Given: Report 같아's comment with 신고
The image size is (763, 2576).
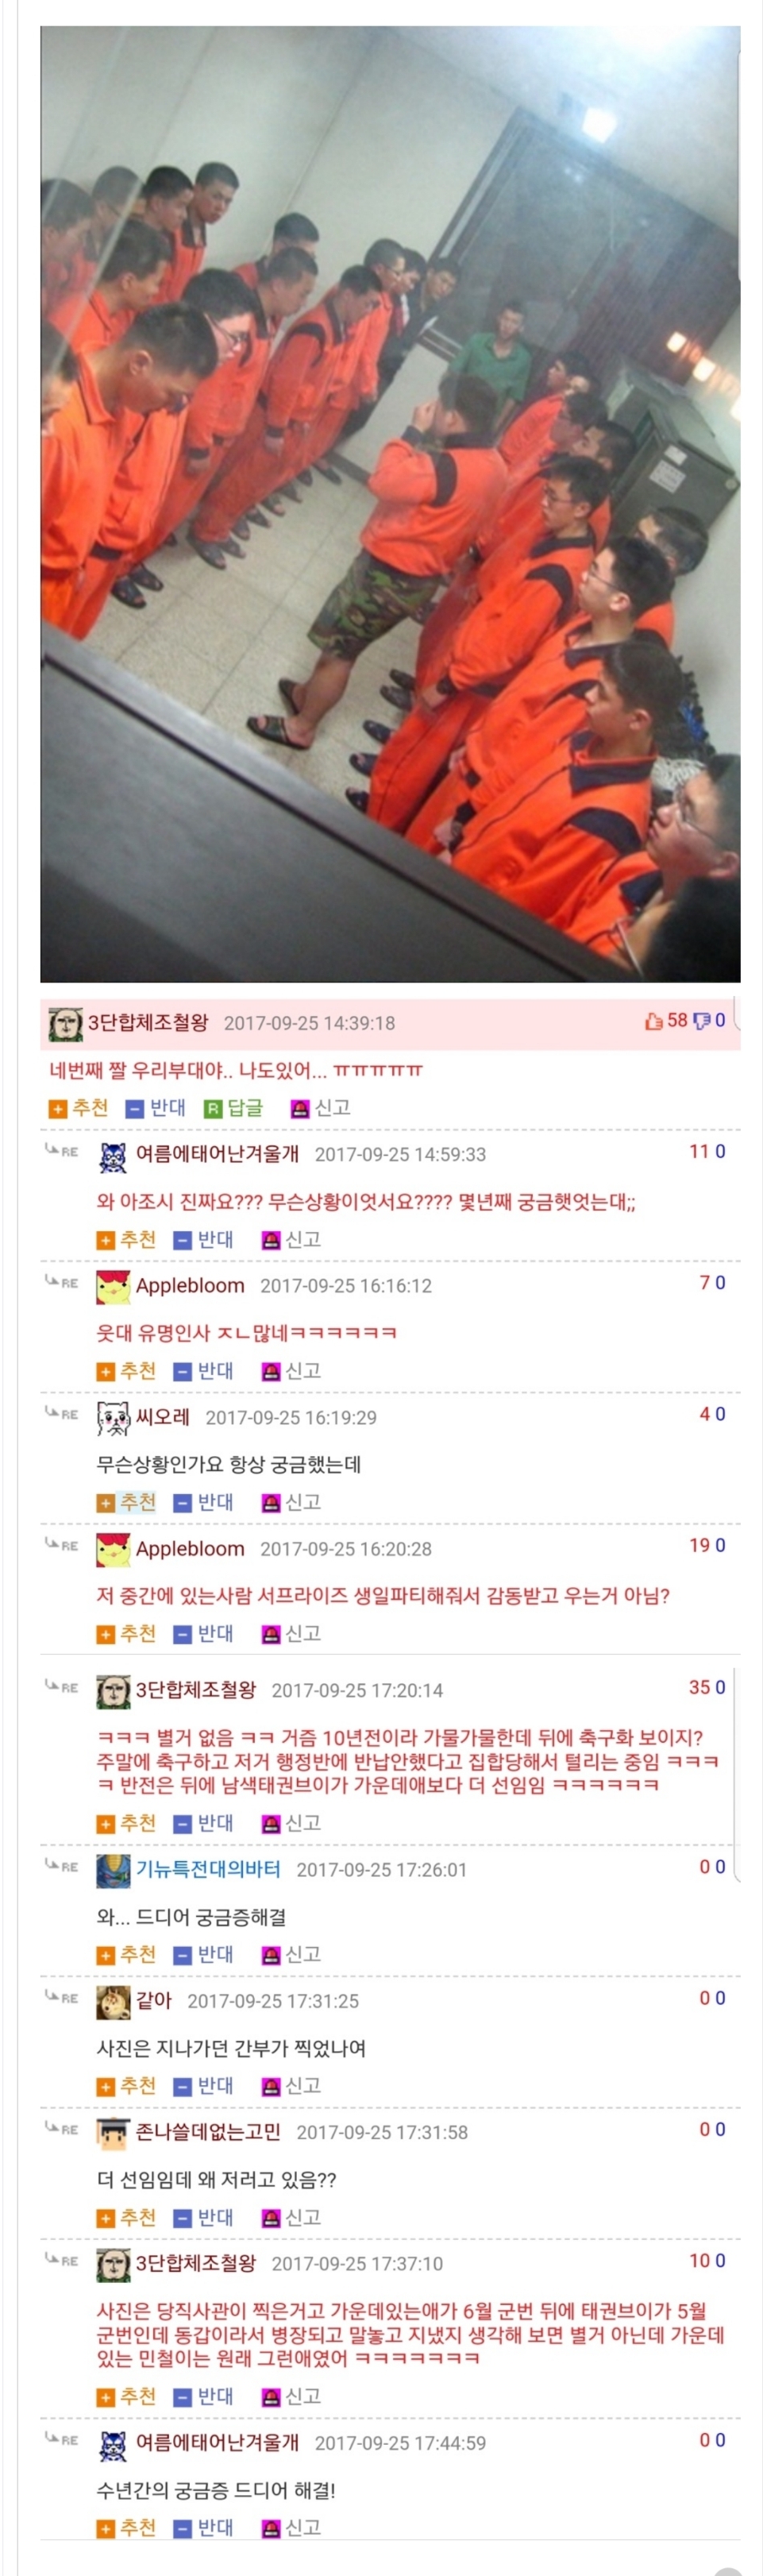Looking at the screenshot, I should coord(291,2085).
